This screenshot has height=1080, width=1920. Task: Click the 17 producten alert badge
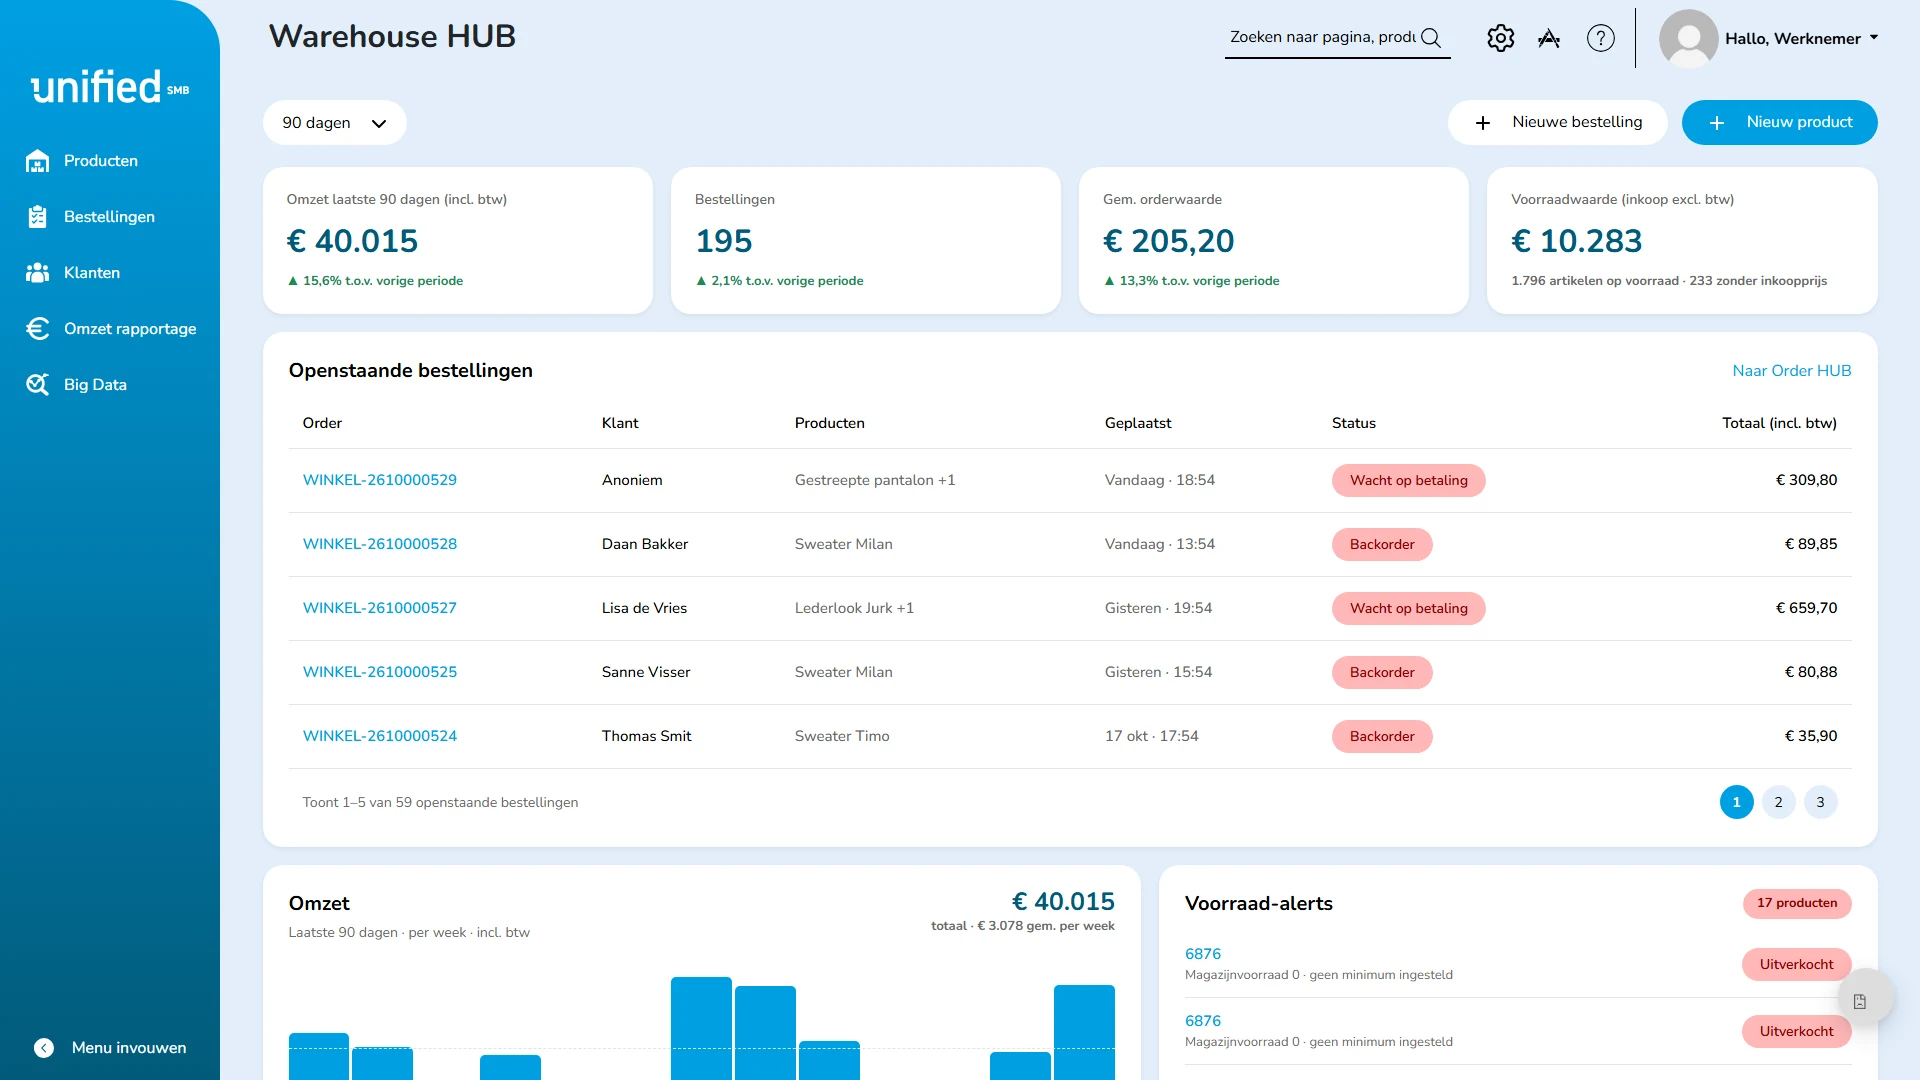(1797, 903)
